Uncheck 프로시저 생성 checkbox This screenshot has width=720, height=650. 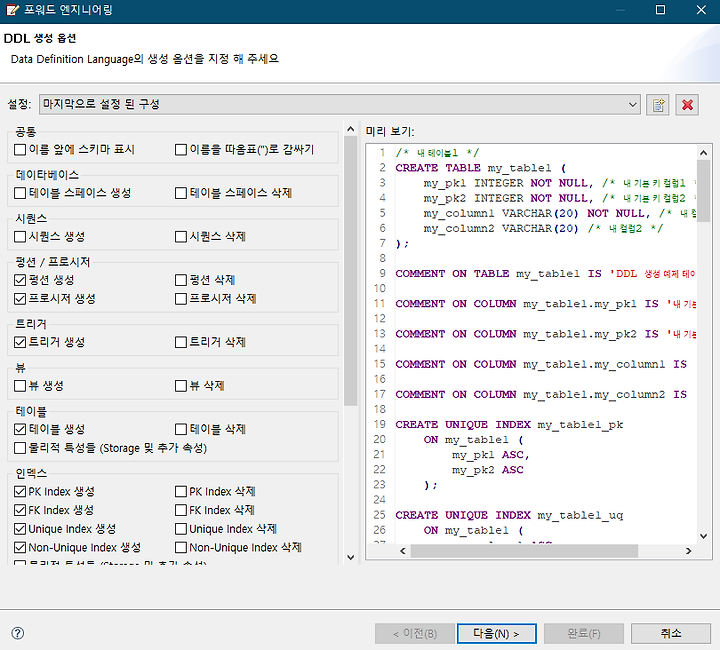[20, 299]
